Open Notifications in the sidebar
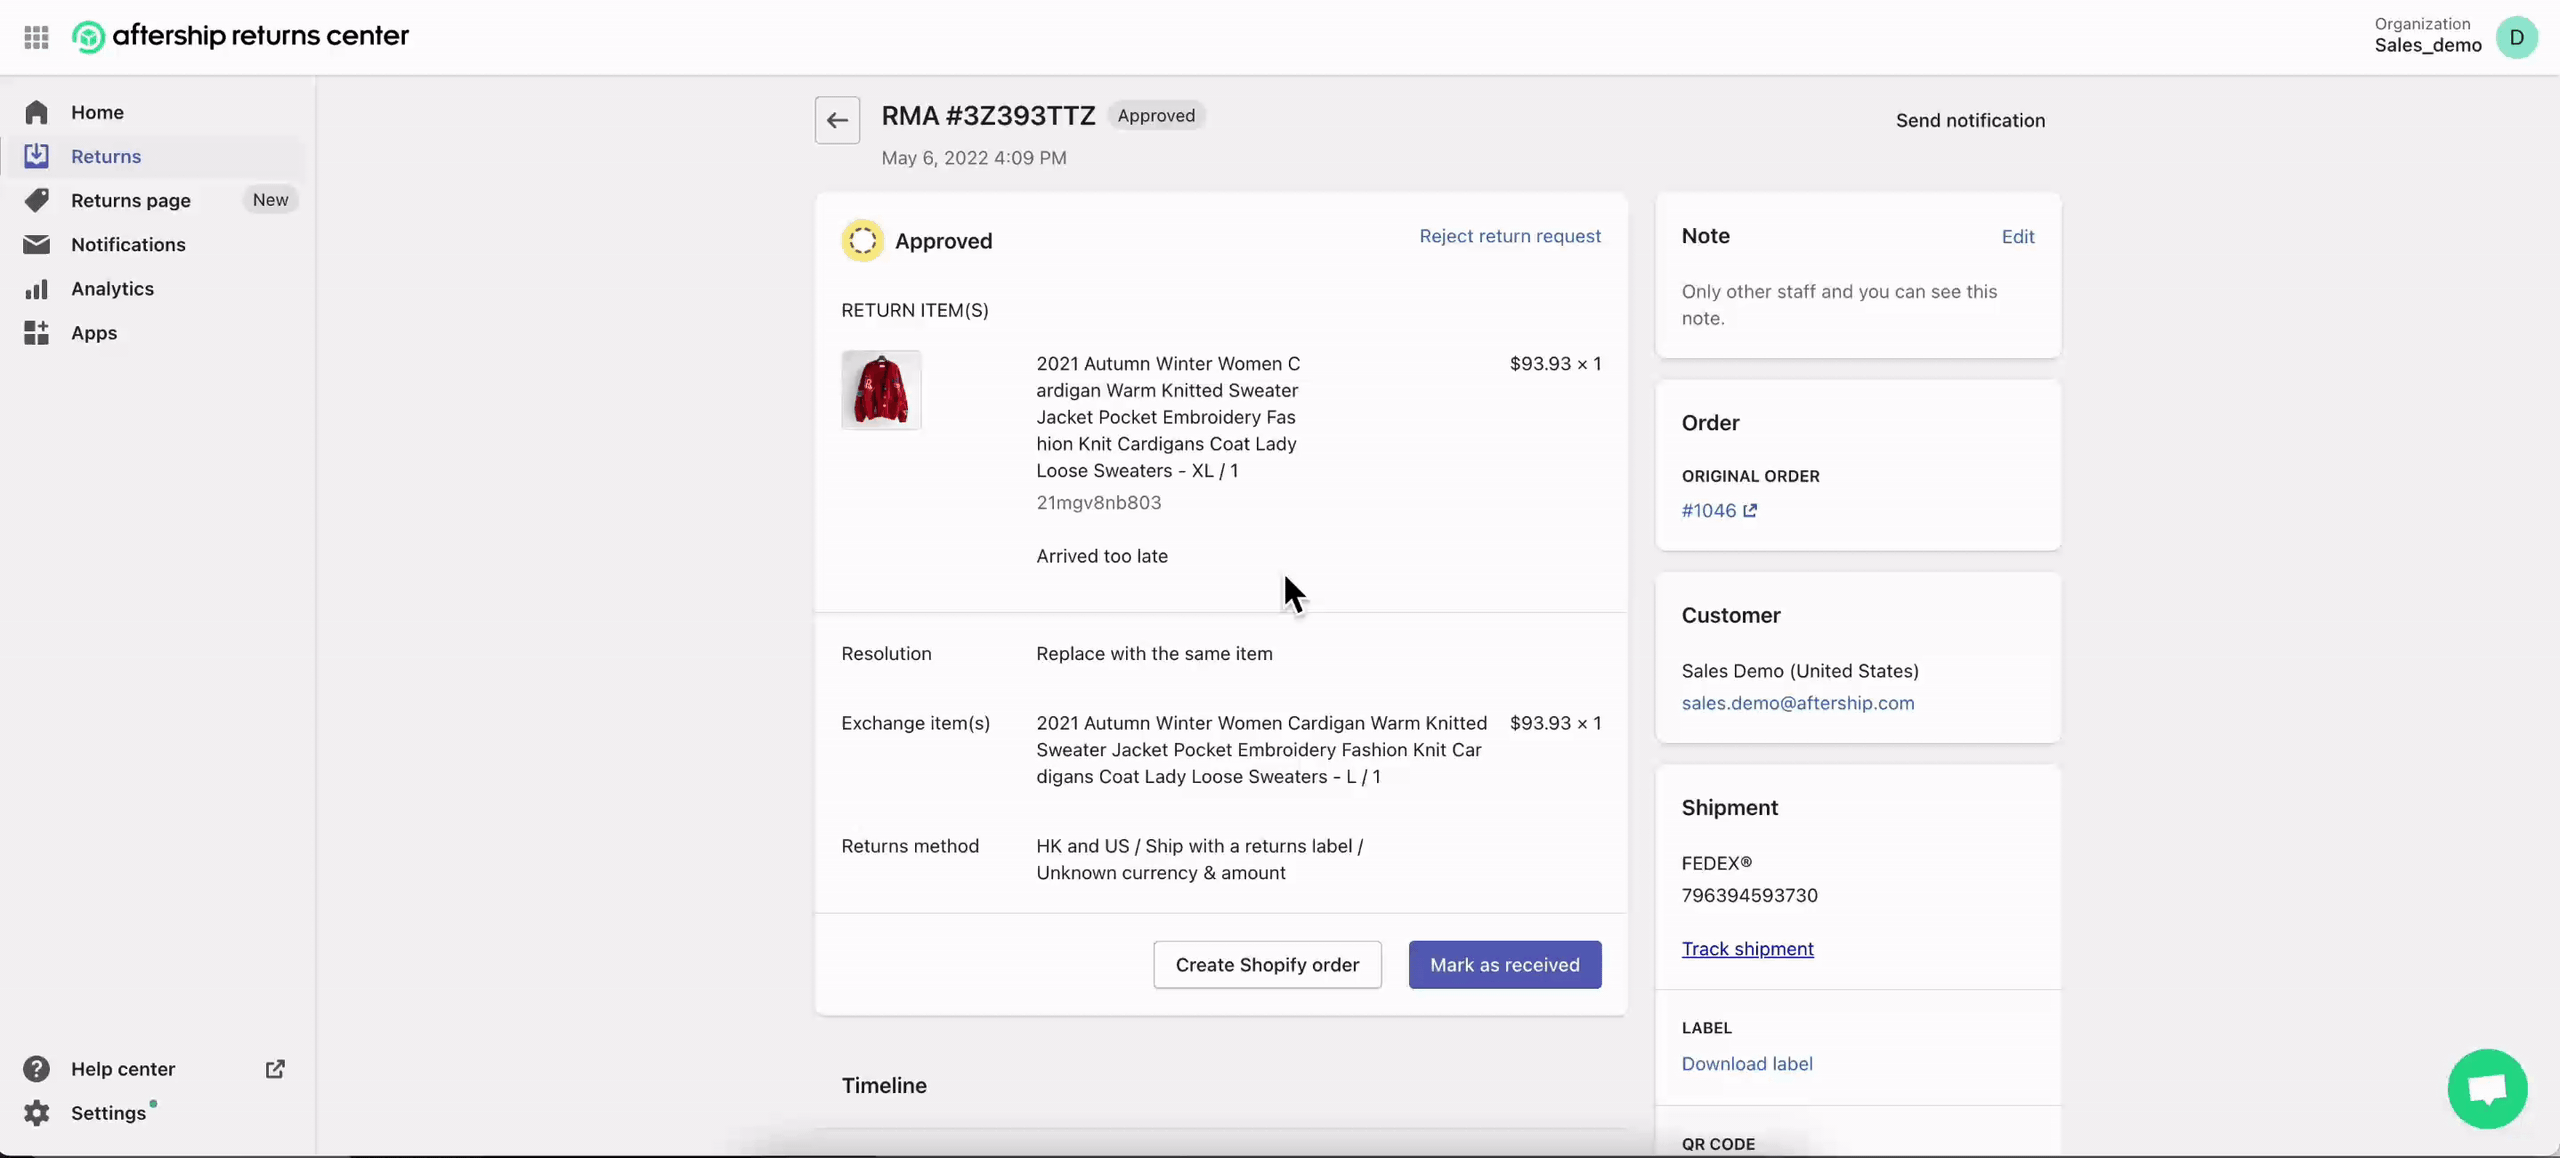 pos(128,244)
